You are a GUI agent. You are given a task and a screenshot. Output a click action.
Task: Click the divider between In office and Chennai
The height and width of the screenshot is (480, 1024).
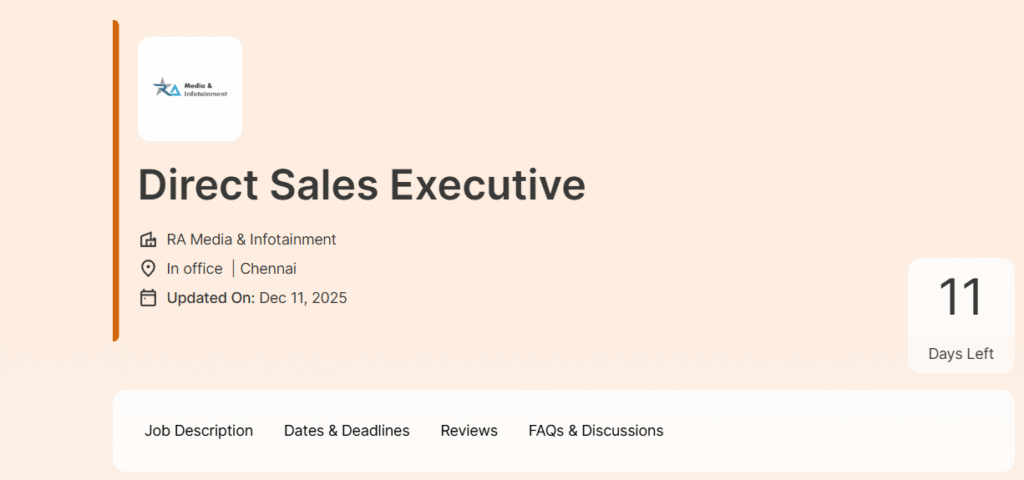click(x=233, y=269)
